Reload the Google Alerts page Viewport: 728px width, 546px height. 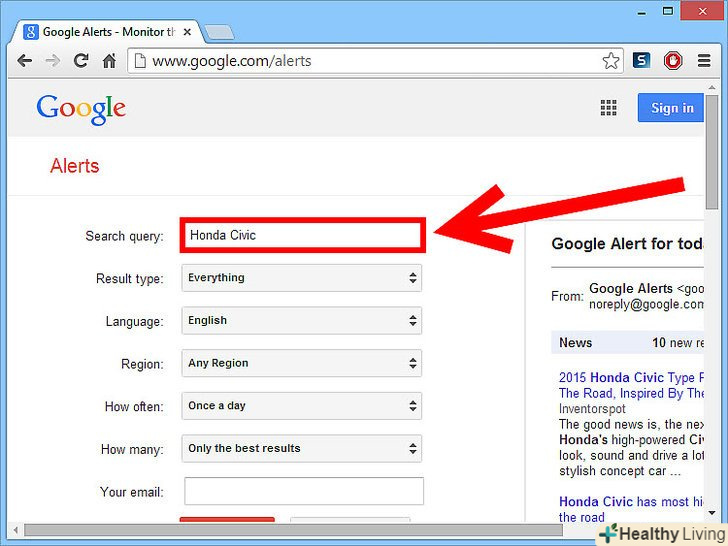pyautogui.click(x=81, y=60)
